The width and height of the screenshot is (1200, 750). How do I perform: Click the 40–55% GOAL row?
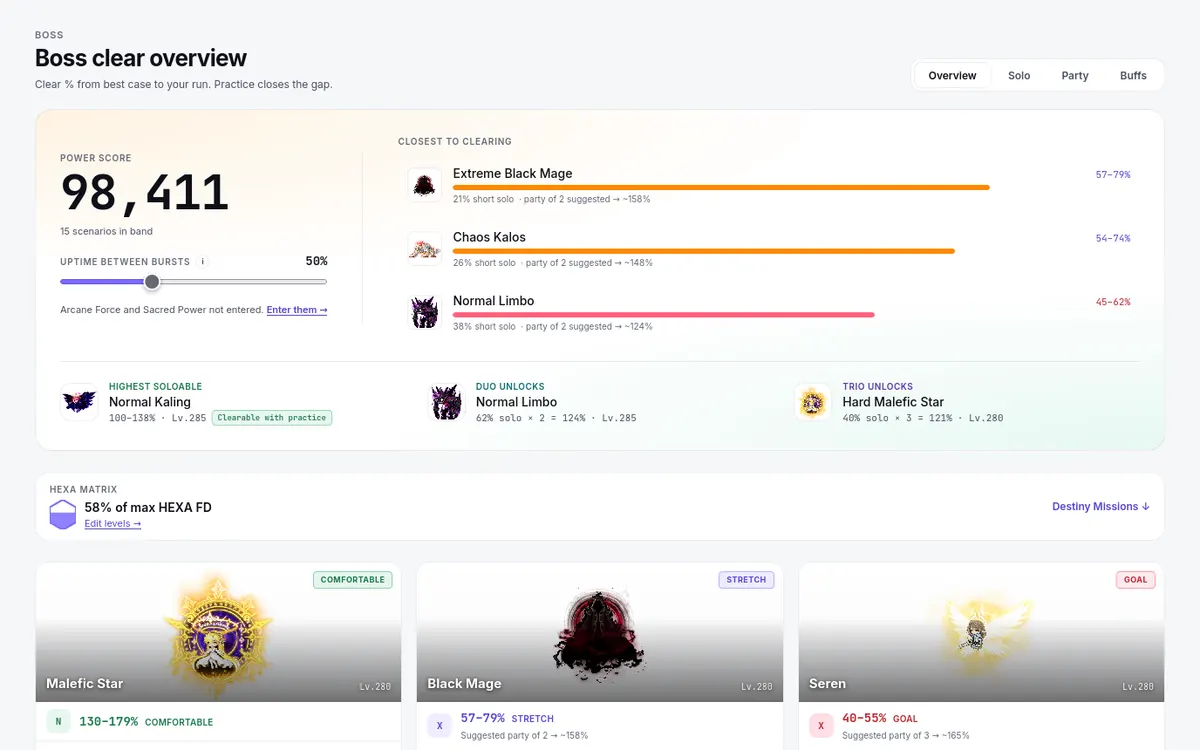[x=981, y=726]
